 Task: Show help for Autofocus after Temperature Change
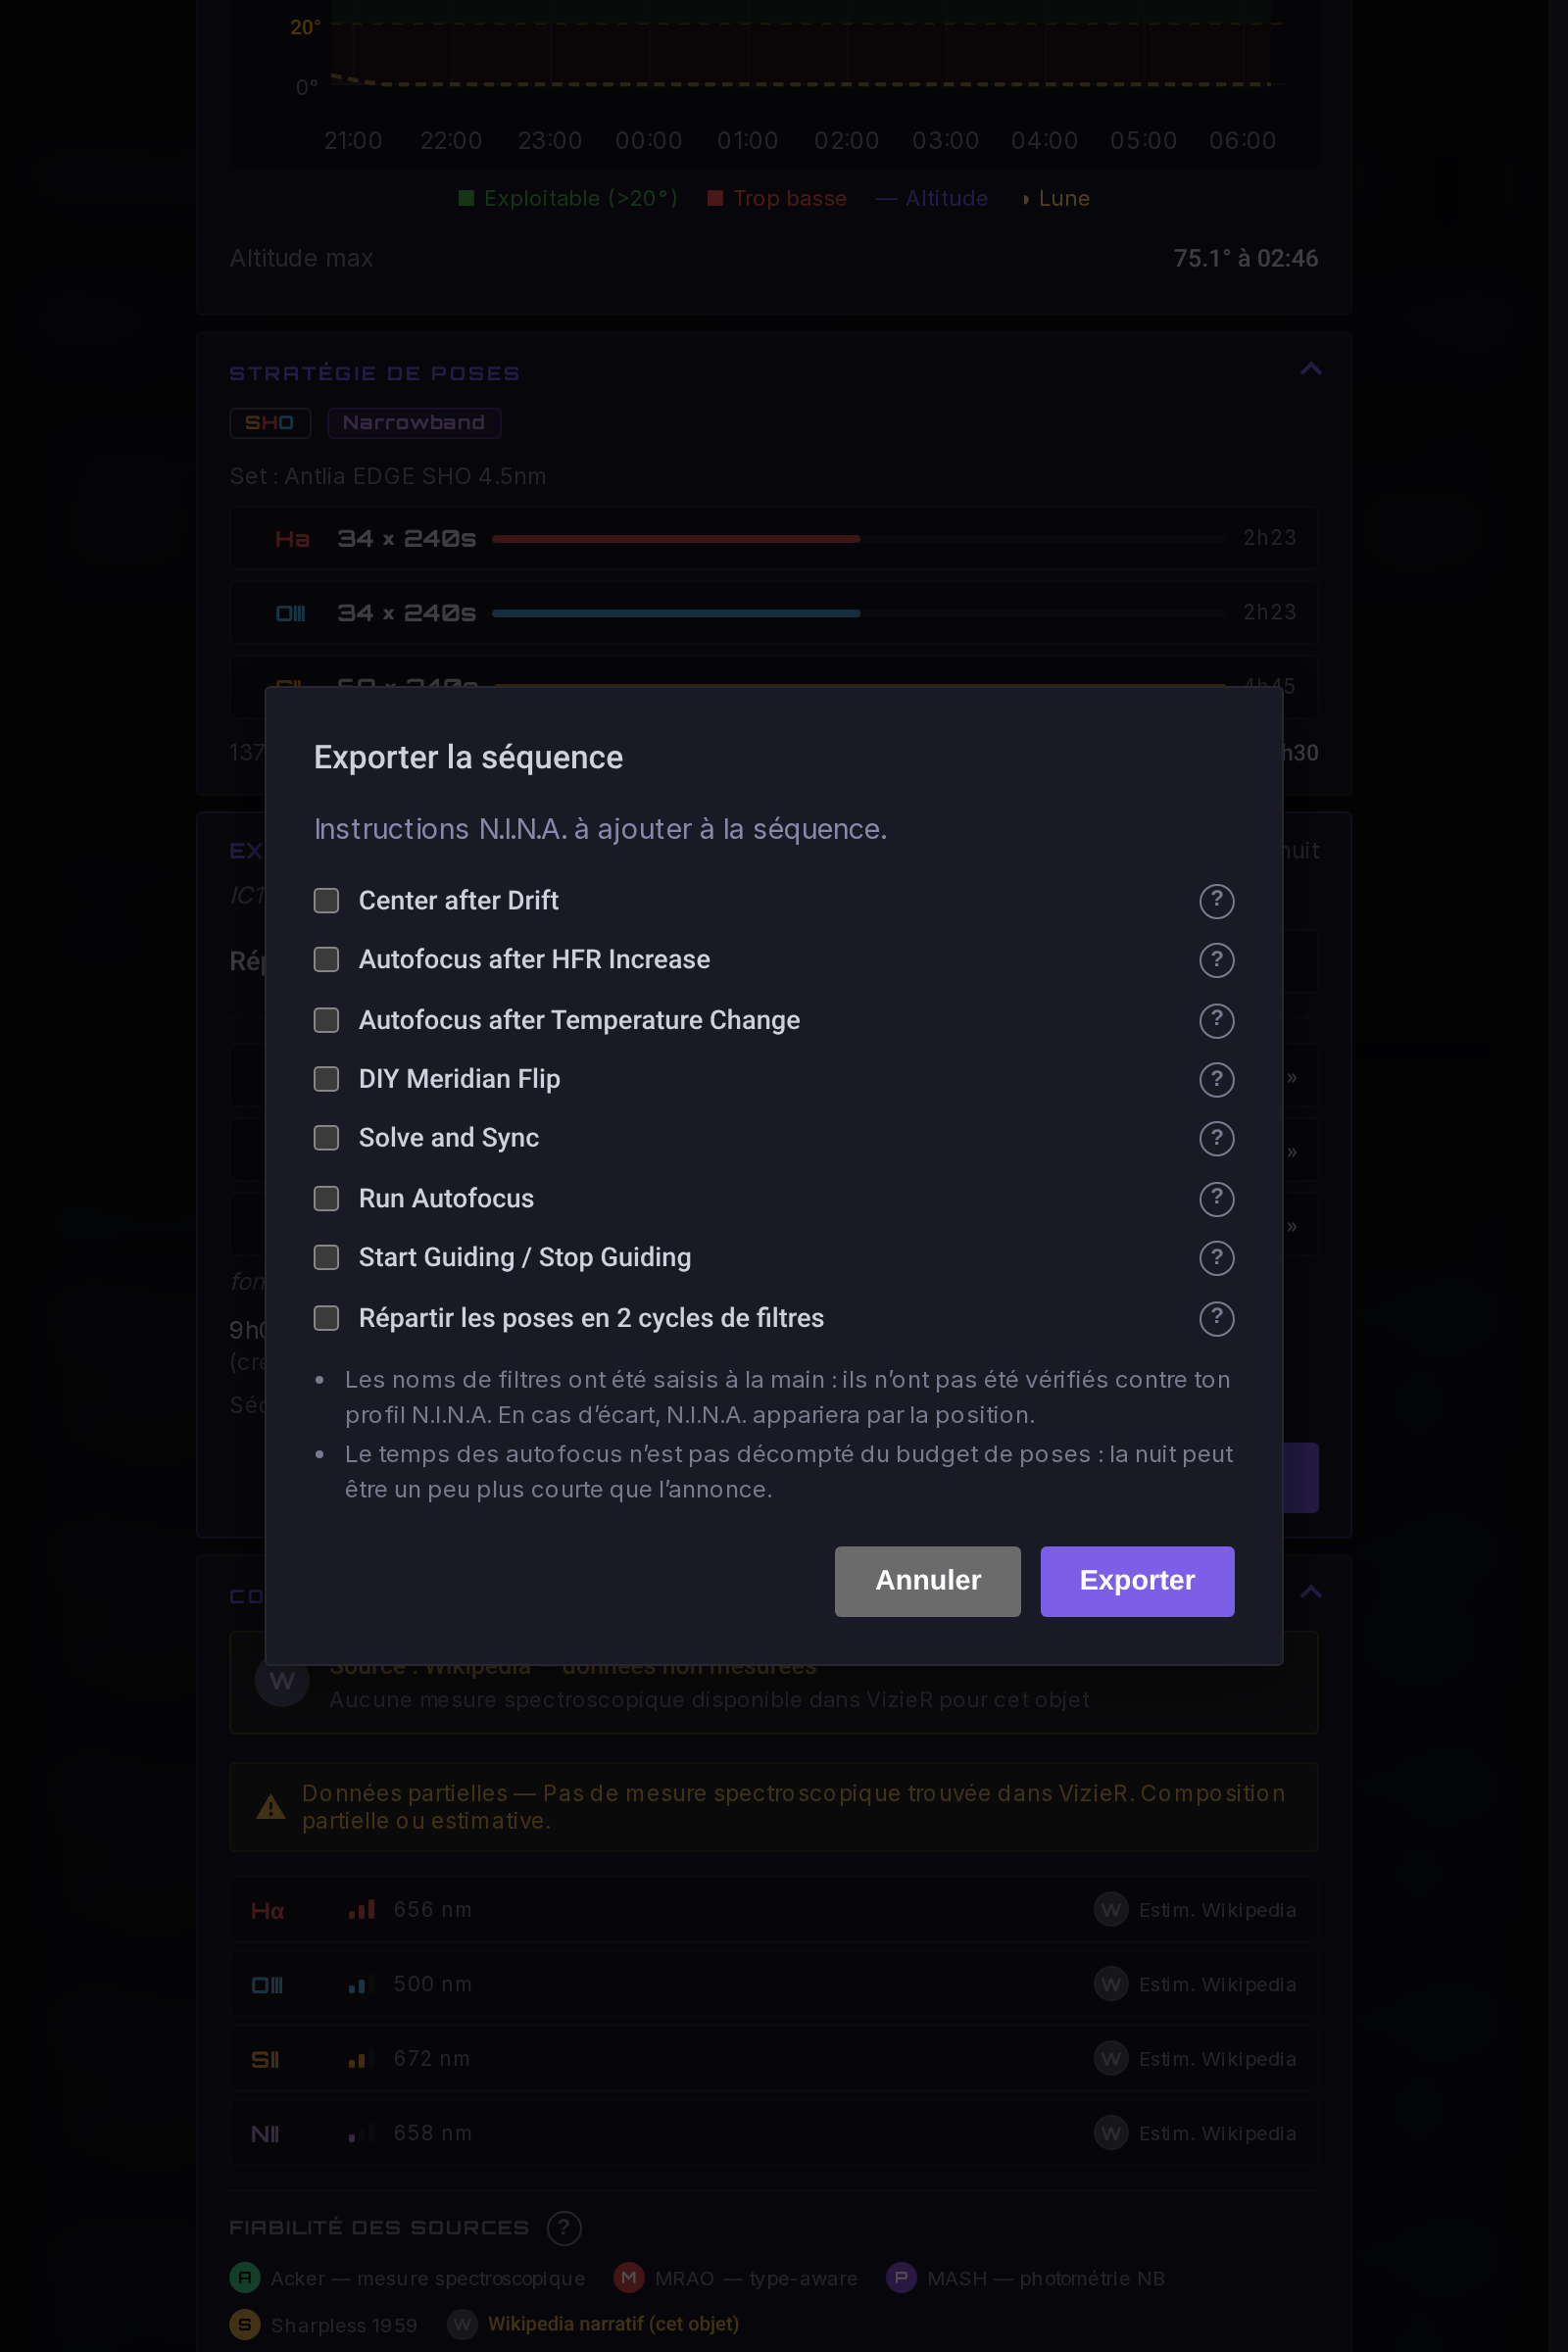pyautogui.click(x=1216, y=1020)
